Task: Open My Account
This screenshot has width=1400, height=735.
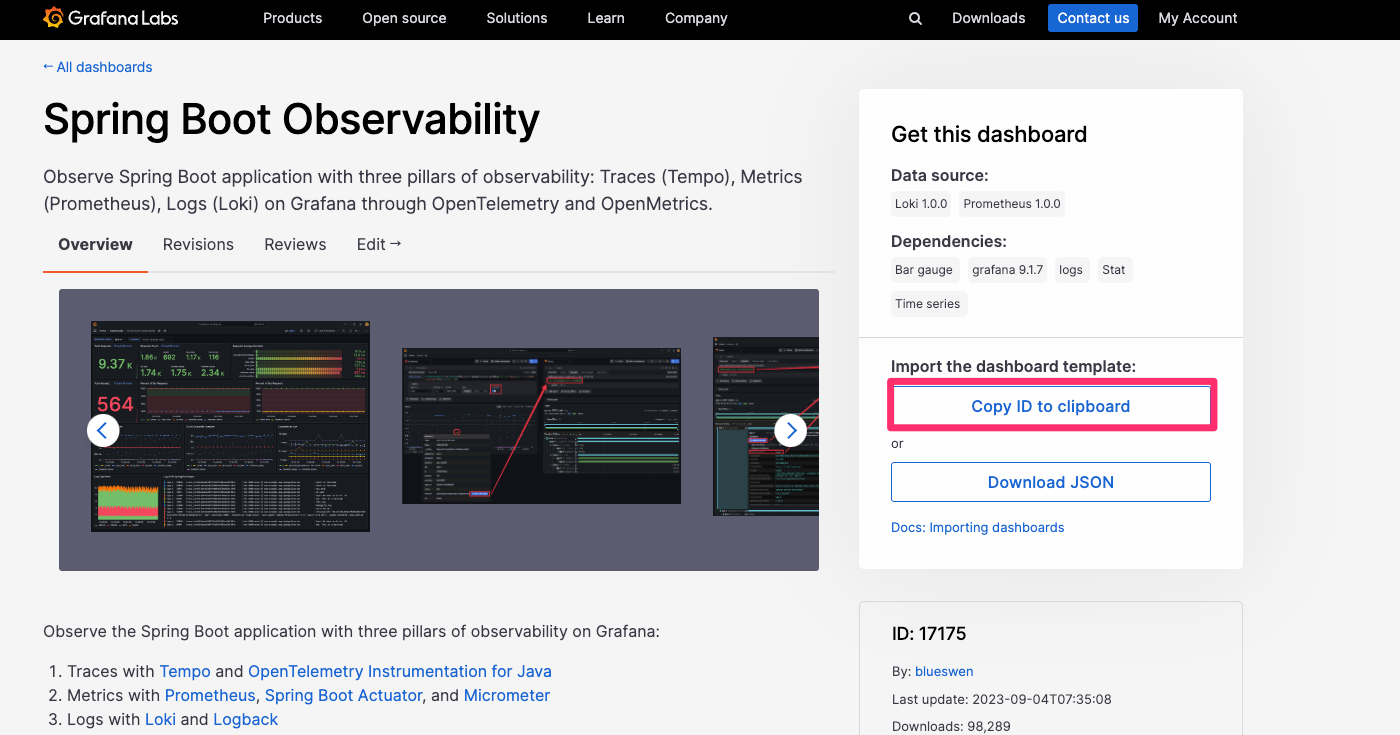Action: (x=1197, y=18)
